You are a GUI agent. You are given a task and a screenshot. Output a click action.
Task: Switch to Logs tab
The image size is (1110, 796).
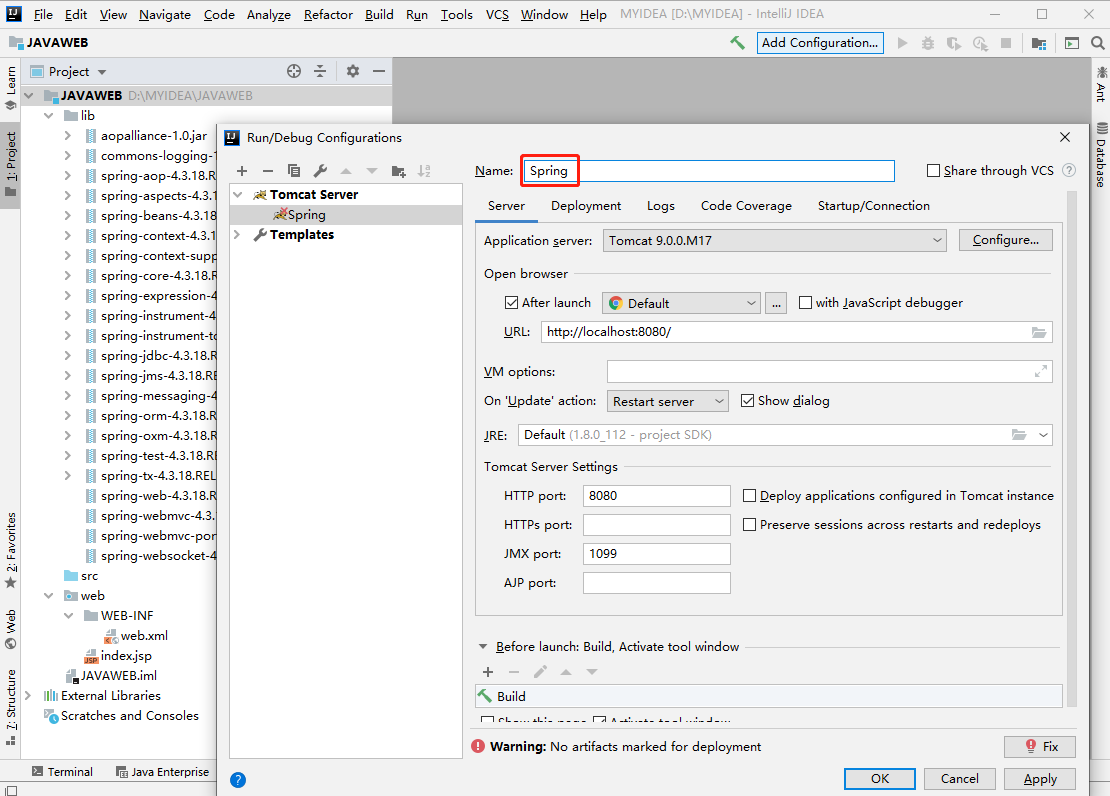pos(660,205)
